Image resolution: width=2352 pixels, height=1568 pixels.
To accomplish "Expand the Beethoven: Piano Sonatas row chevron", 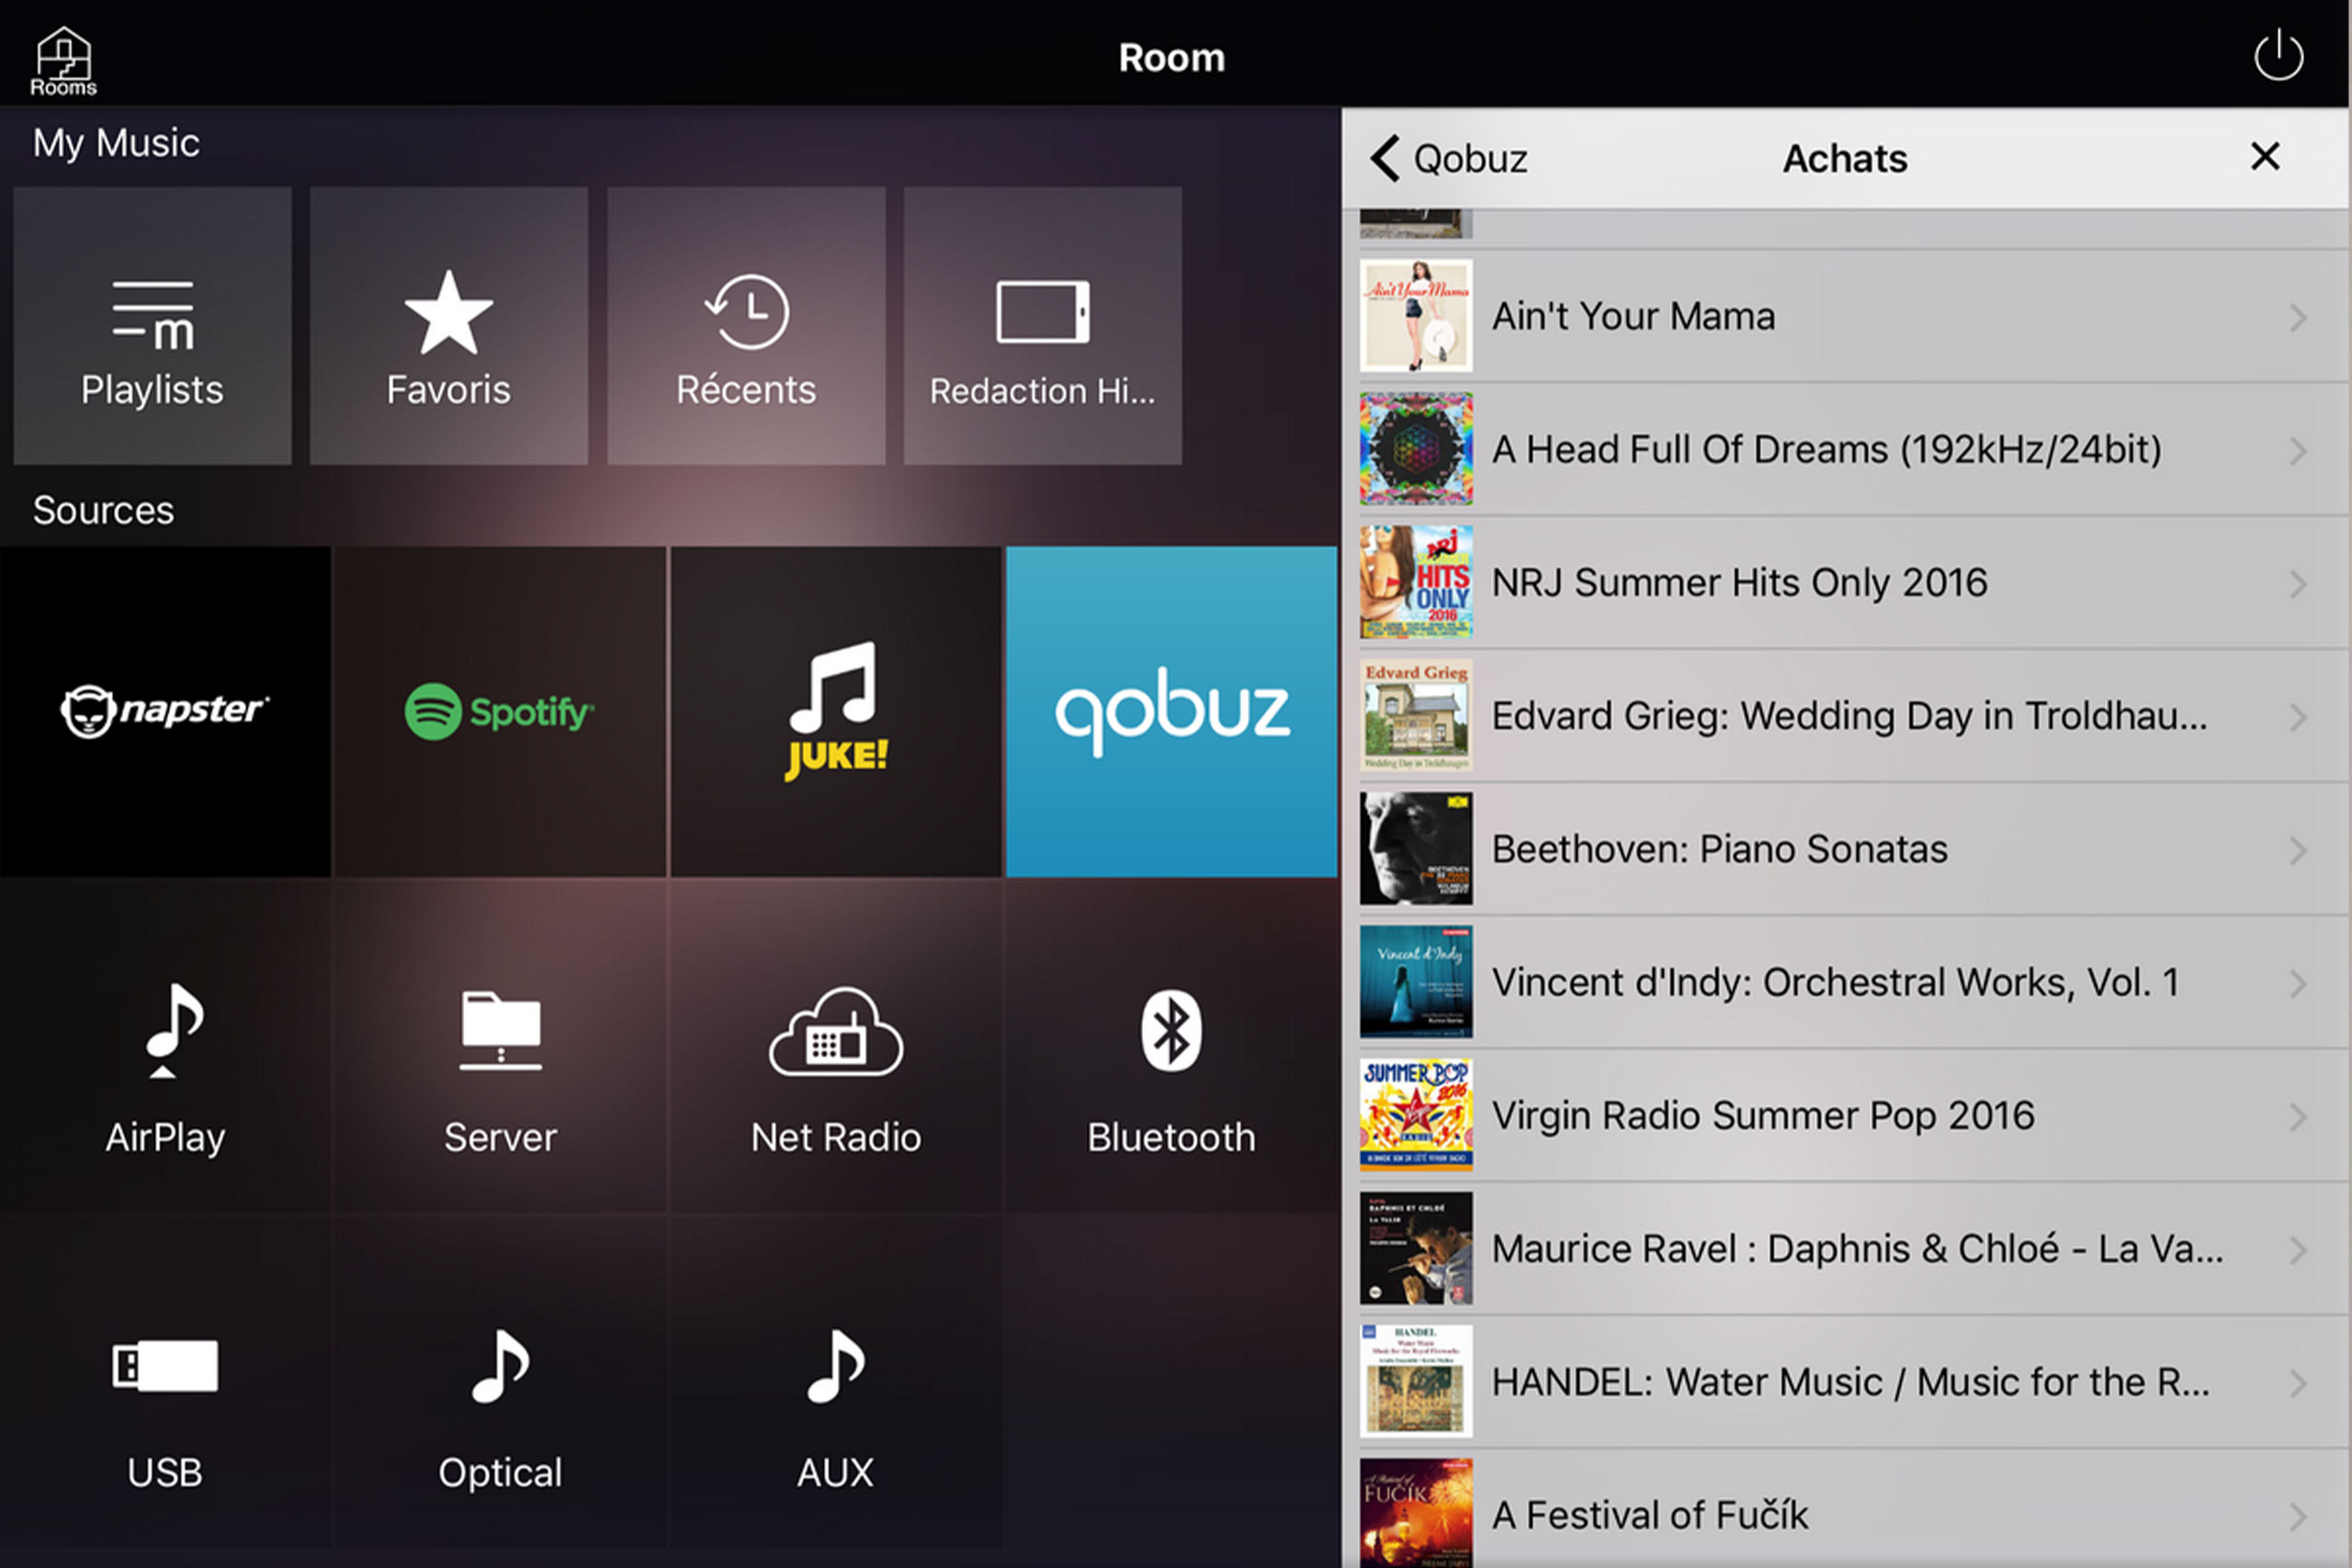I will coord(2297,850).
